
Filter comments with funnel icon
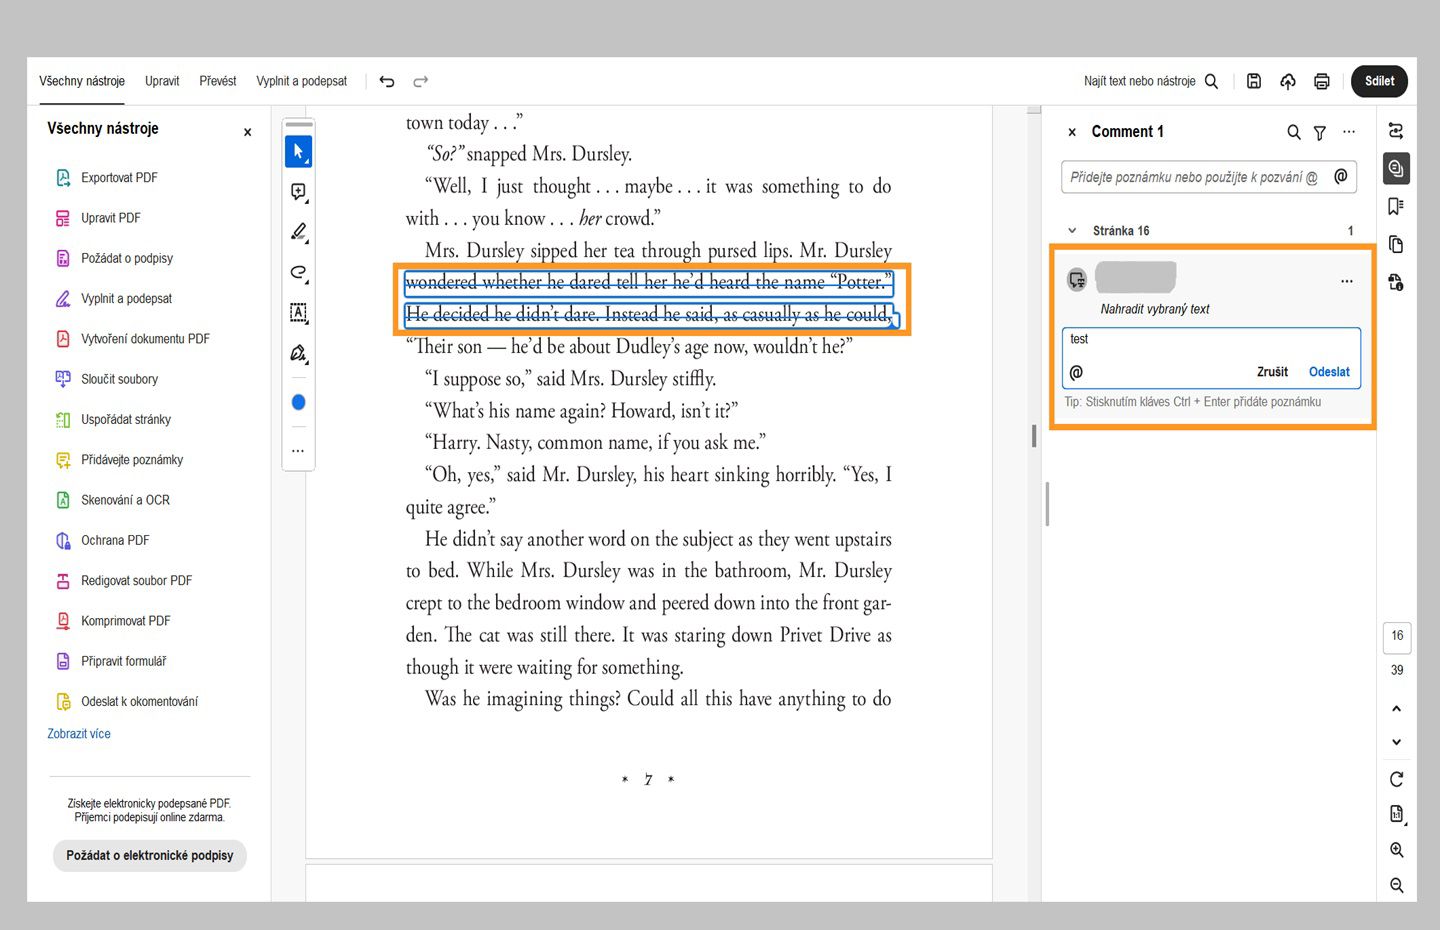[x=1319, y=132]
